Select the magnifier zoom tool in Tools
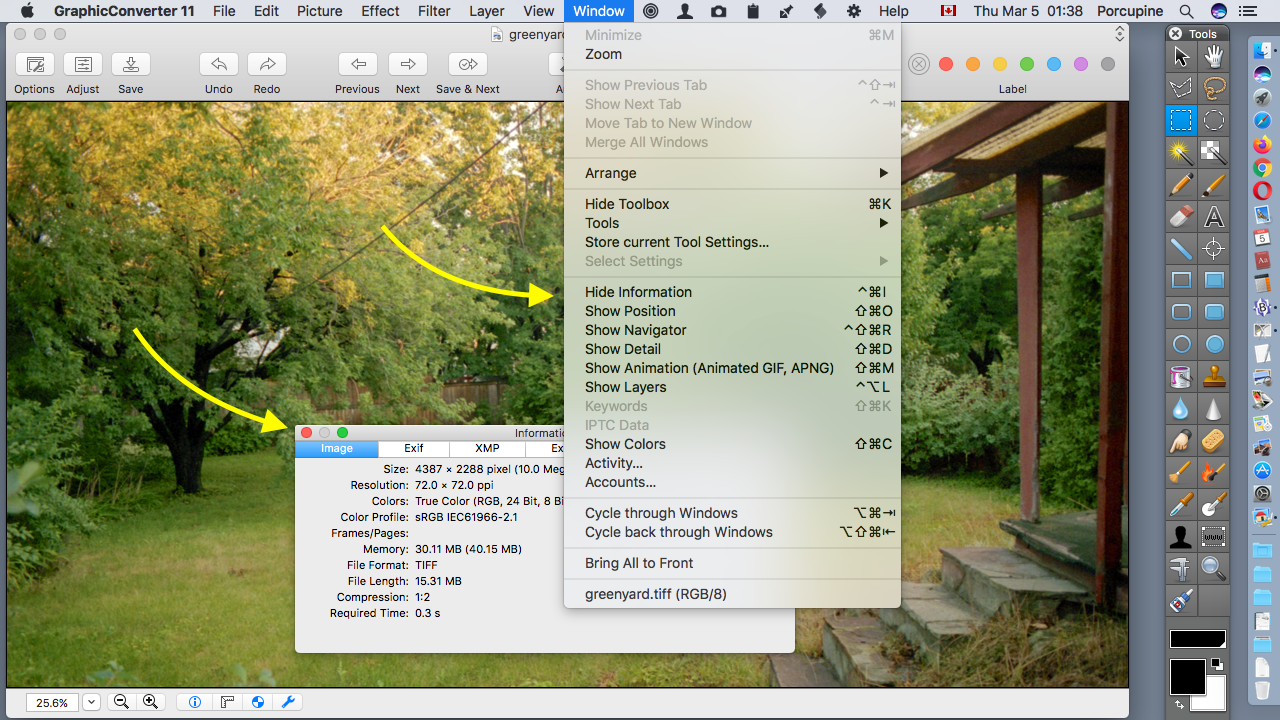The height and width of the screenshot is (720, 1280). pos(1214,569)
